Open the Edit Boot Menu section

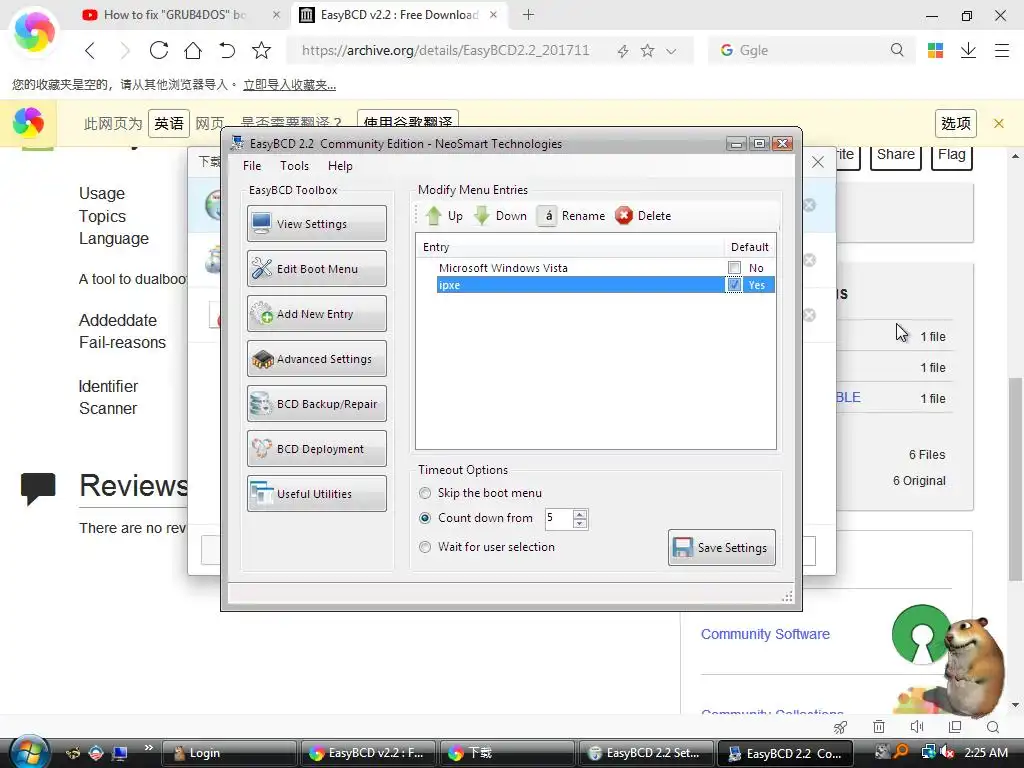317,269
